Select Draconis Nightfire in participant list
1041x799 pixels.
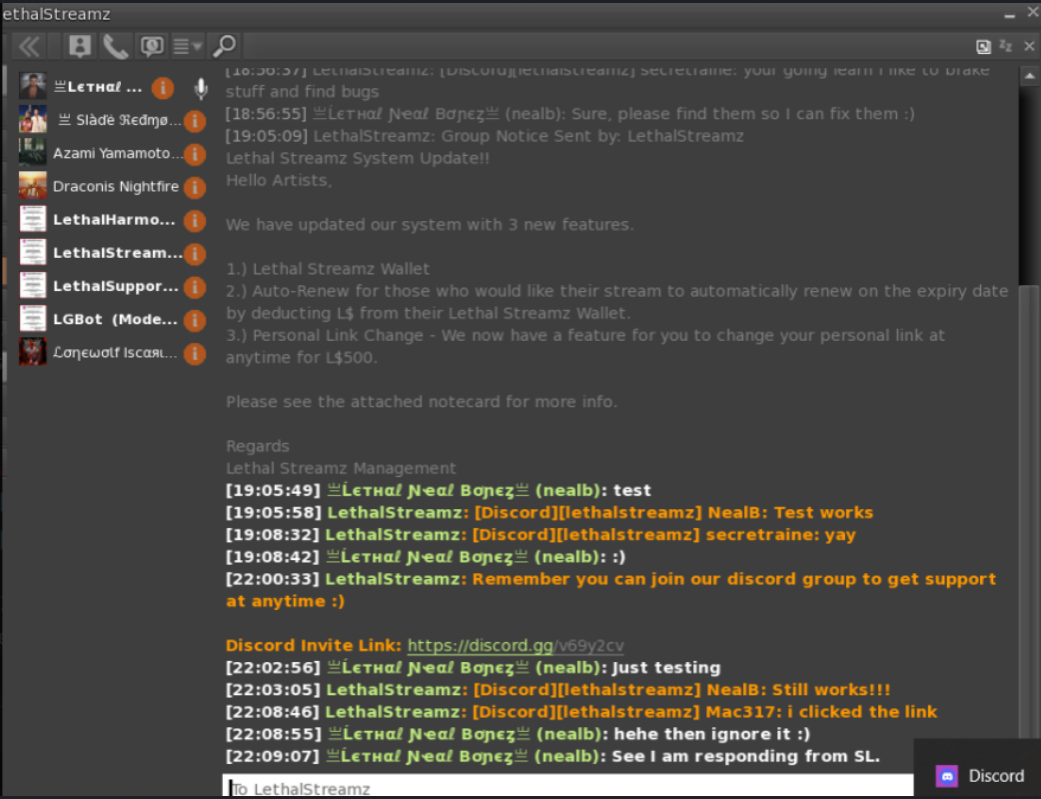(x=116, y=187)
